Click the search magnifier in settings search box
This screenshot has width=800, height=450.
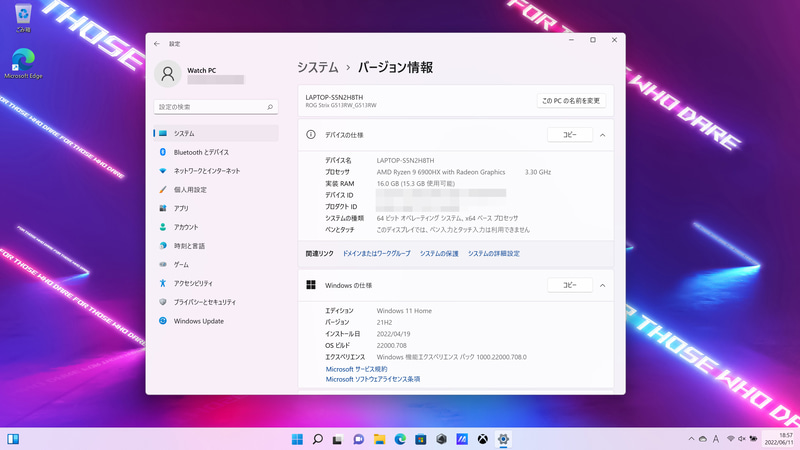tap(270, 107)
